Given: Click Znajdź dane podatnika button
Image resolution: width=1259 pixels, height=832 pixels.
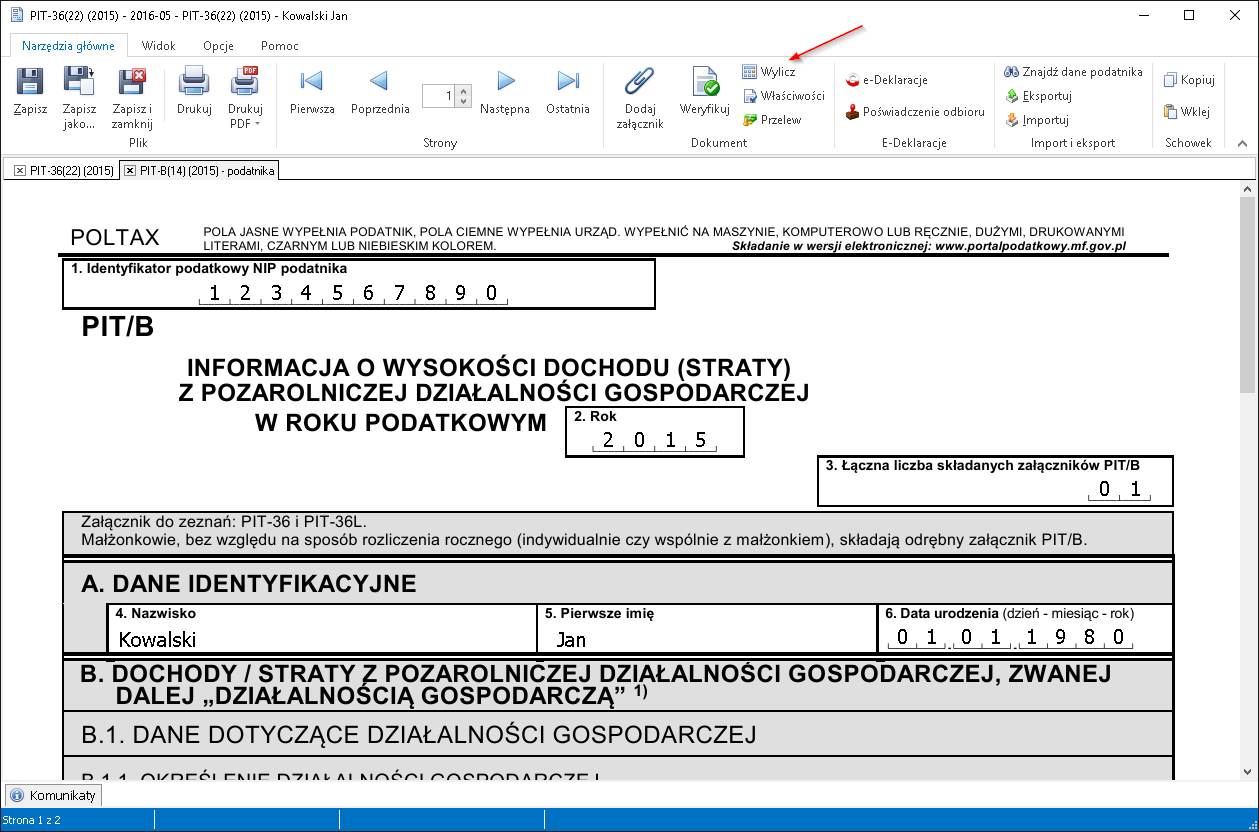Looking at the screenshot, I should point(1073,72).
